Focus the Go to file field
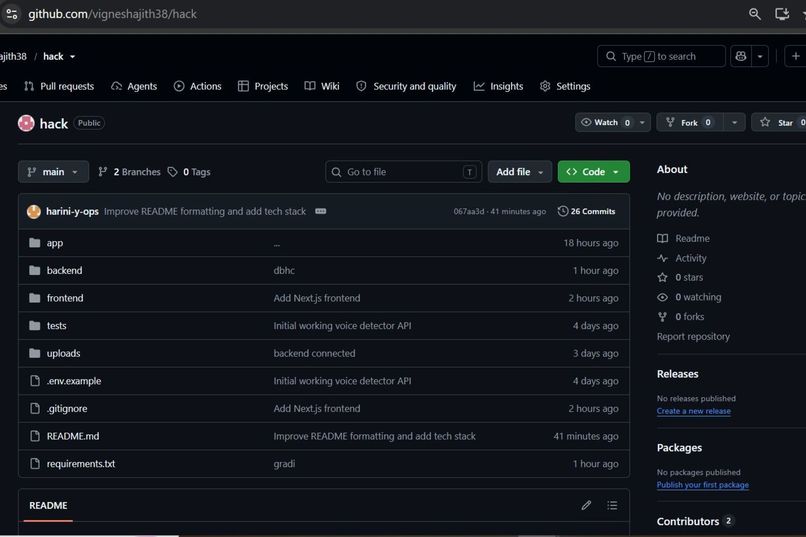Image resolution: width=806 pixels, height=537 pixels. point(404,172)
